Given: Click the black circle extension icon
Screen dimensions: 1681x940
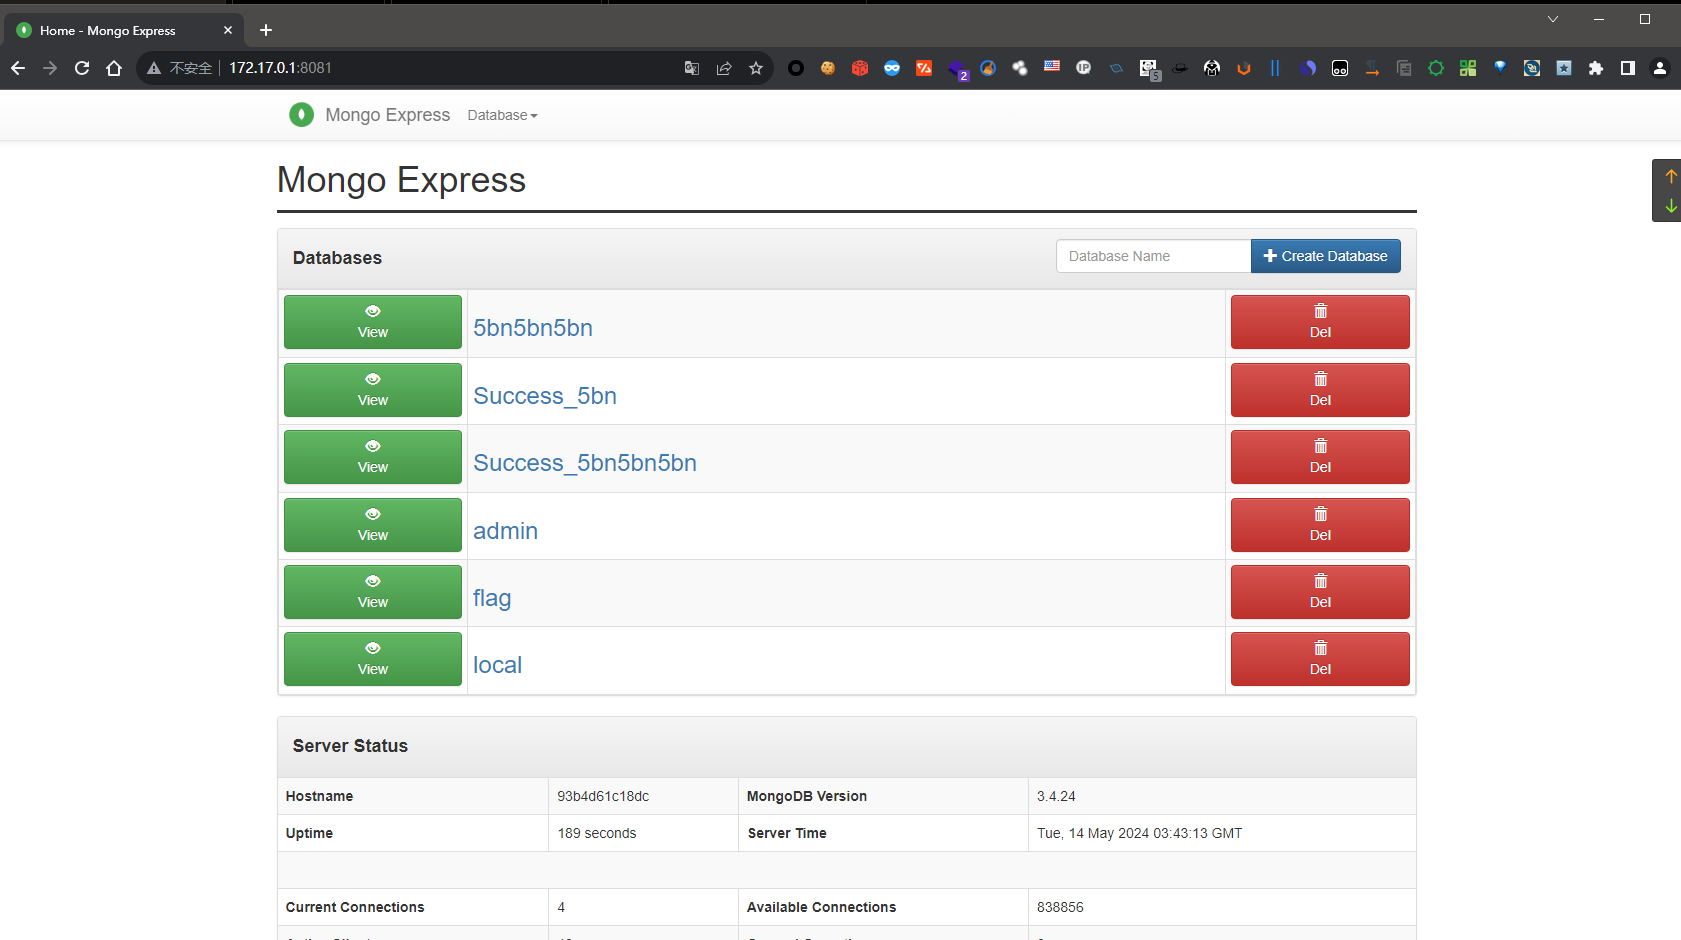Looking at the screenshot, I should [x=796, y=68].
